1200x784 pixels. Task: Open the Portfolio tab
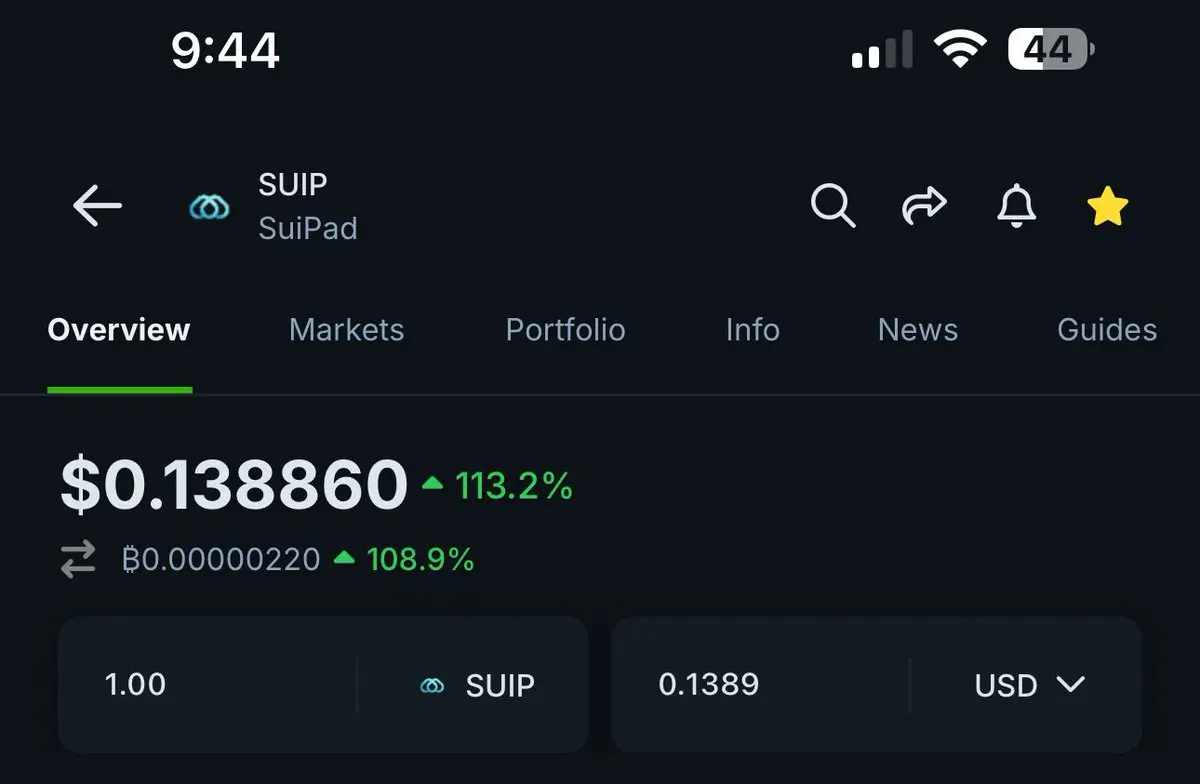565,330
